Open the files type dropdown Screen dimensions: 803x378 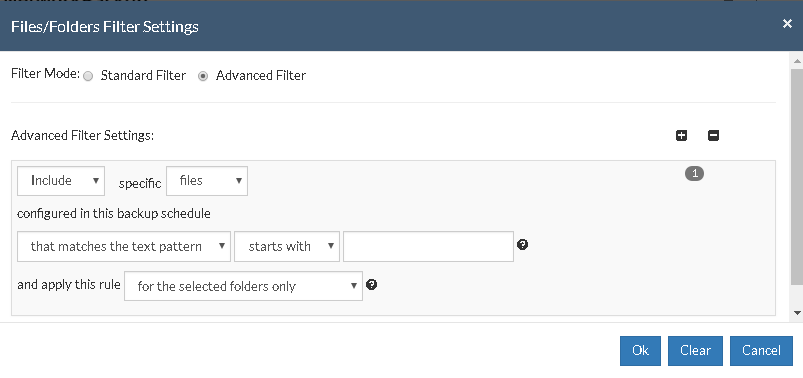pyautogui.click(x=207, y=181)
